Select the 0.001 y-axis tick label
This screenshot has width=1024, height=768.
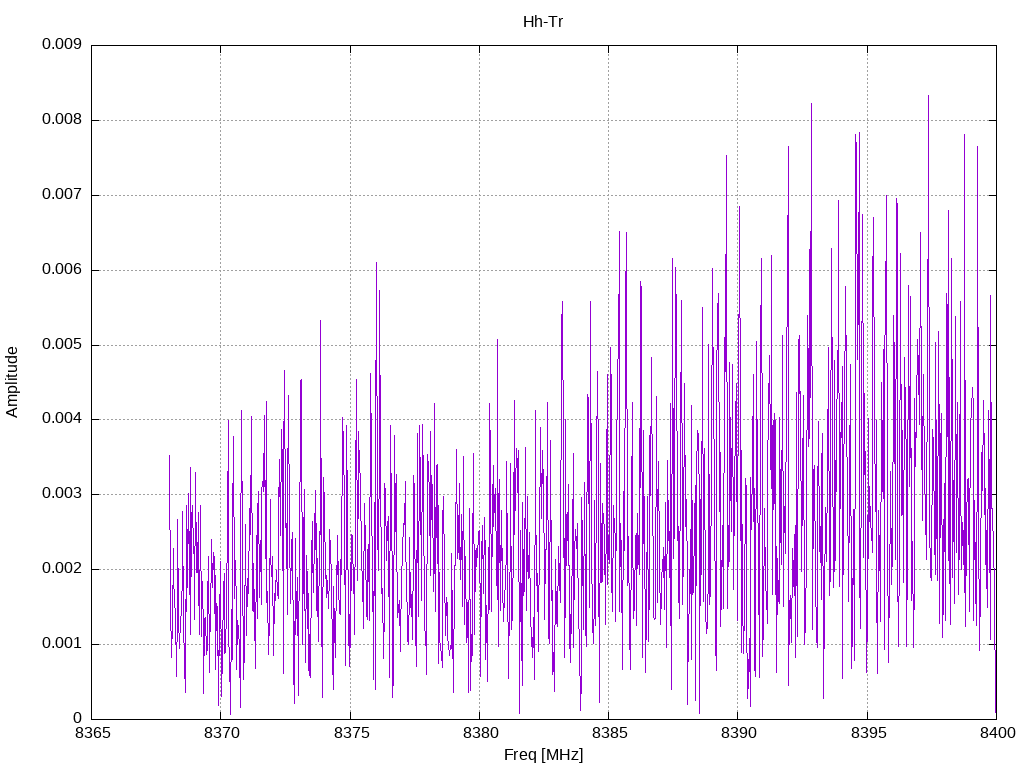(x=62, y=643)
